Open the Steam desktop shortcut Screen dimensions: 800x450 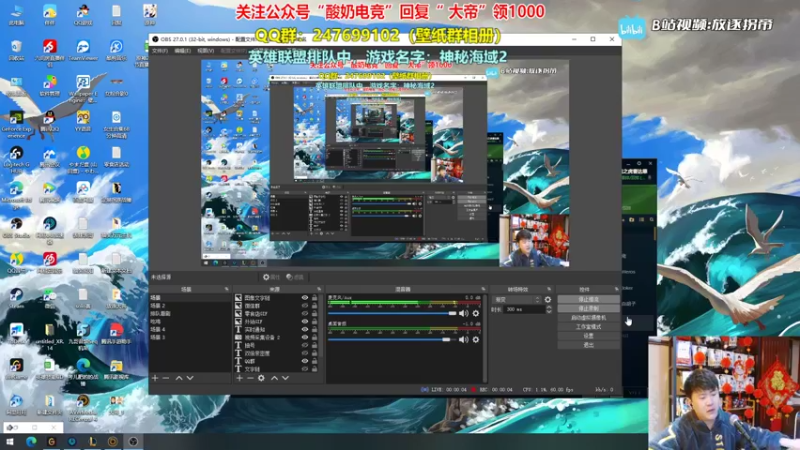point(16,298)
